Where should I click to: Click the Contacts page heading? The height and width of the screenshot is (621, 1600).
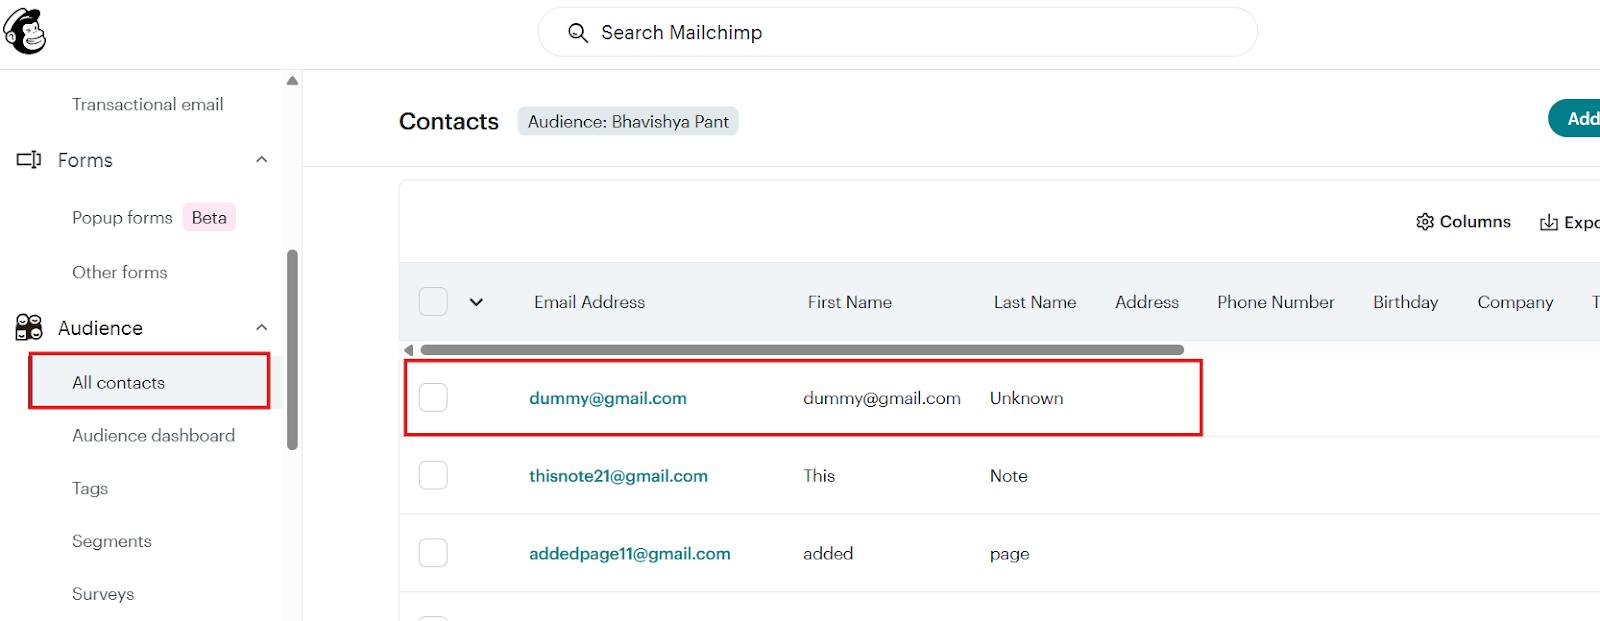tap(449, 121)
